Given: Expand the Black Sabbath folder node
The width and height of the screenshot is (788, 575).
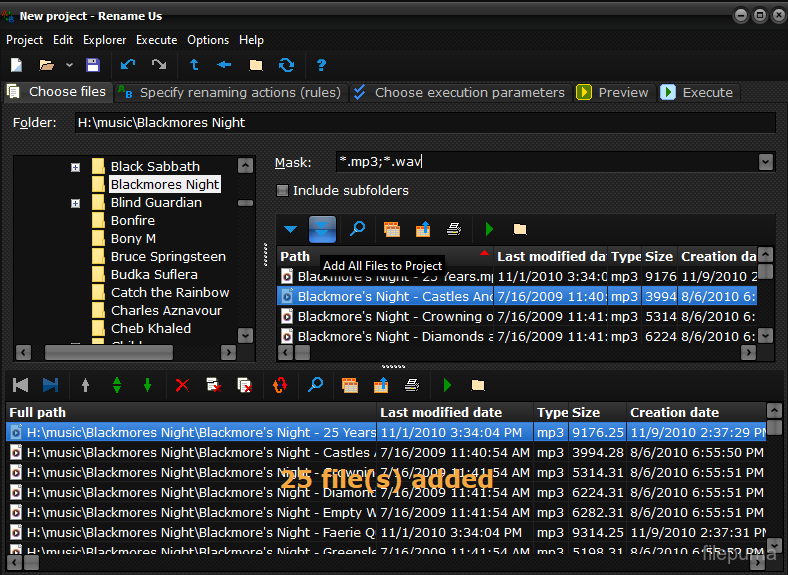Looking at the screenshot, I should pos(75,167).
